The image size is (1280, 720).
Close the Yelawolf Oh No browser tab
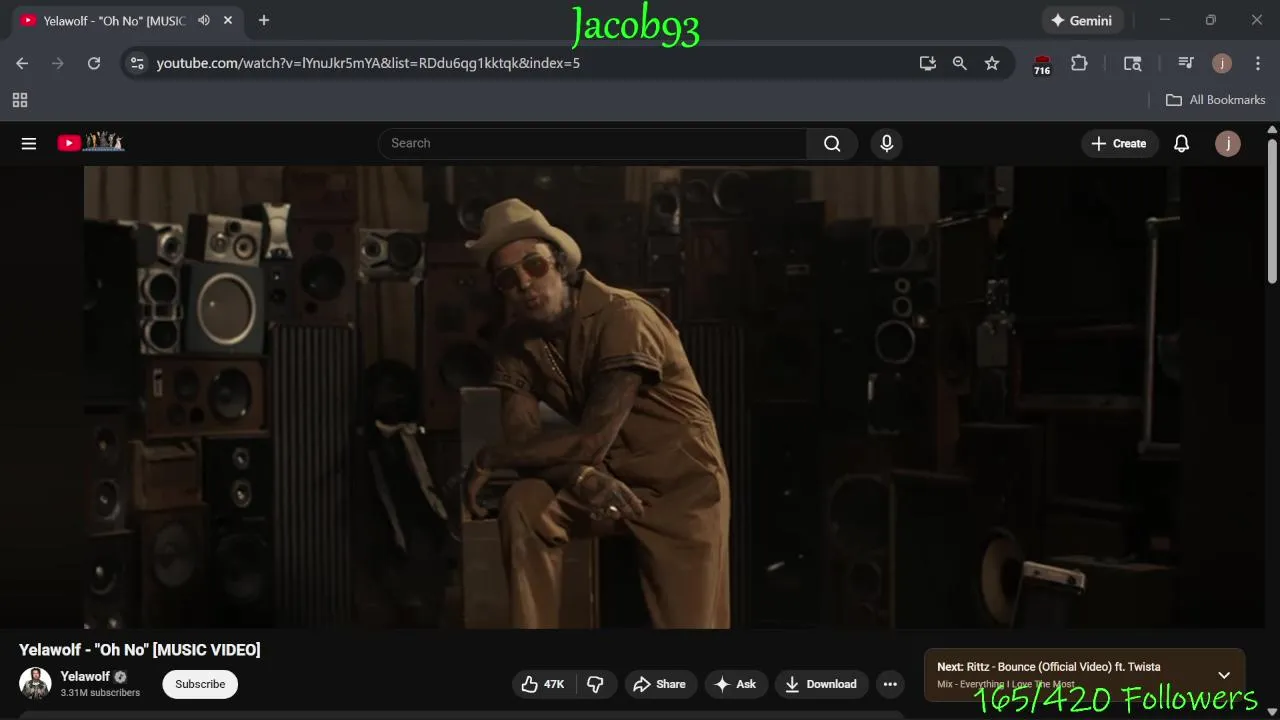coord(228,20)
